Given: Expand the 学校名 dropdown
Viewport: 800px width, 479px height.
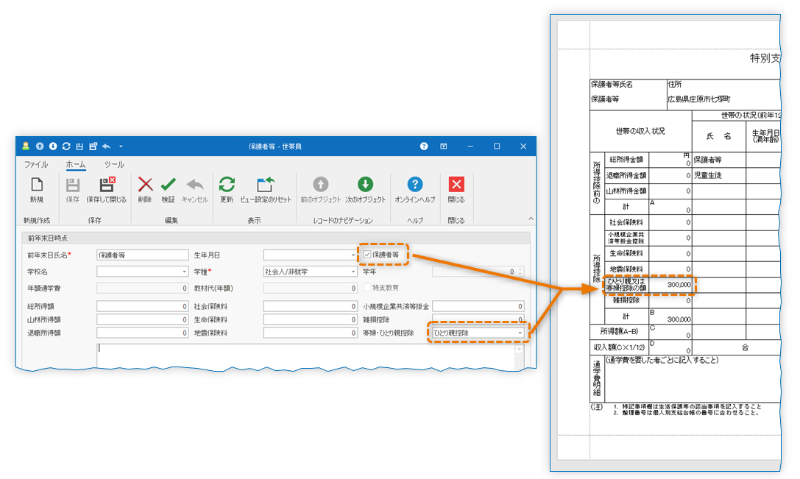Looking at the screenshot, I should tap(184, 271).
